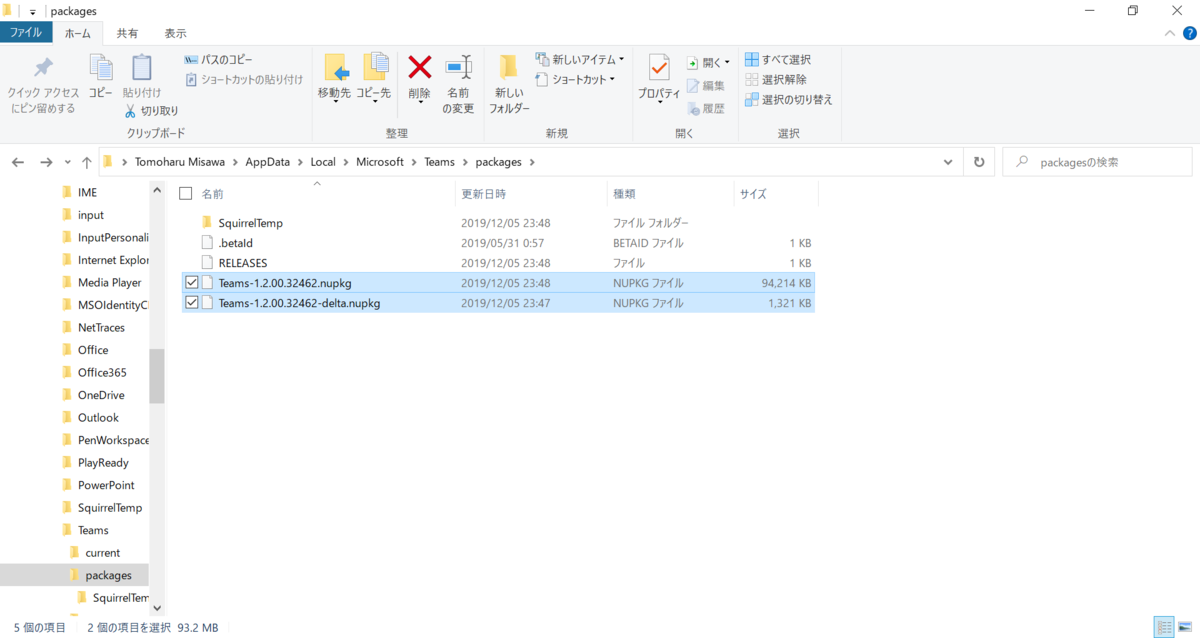Select current folder under Teams
The height and width of the screenshot is (638, 1200).
(x=102, y=553)
